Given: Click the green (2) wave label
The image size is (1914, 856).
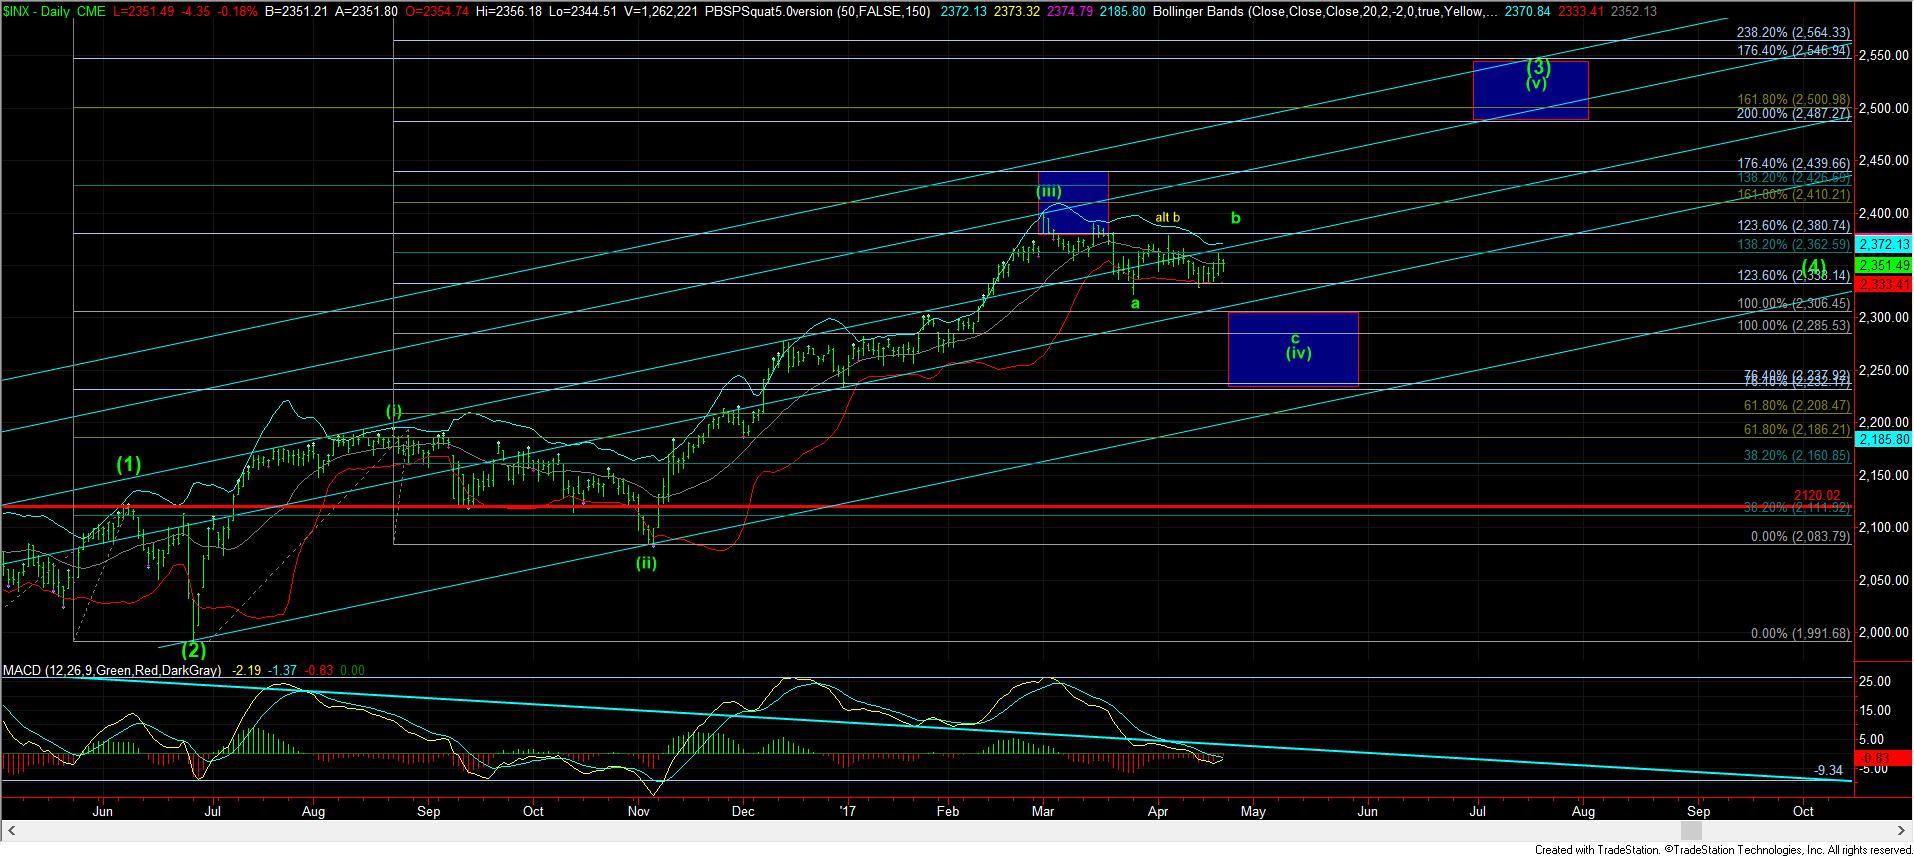Looking at the screenshot, I should (194, 652).
